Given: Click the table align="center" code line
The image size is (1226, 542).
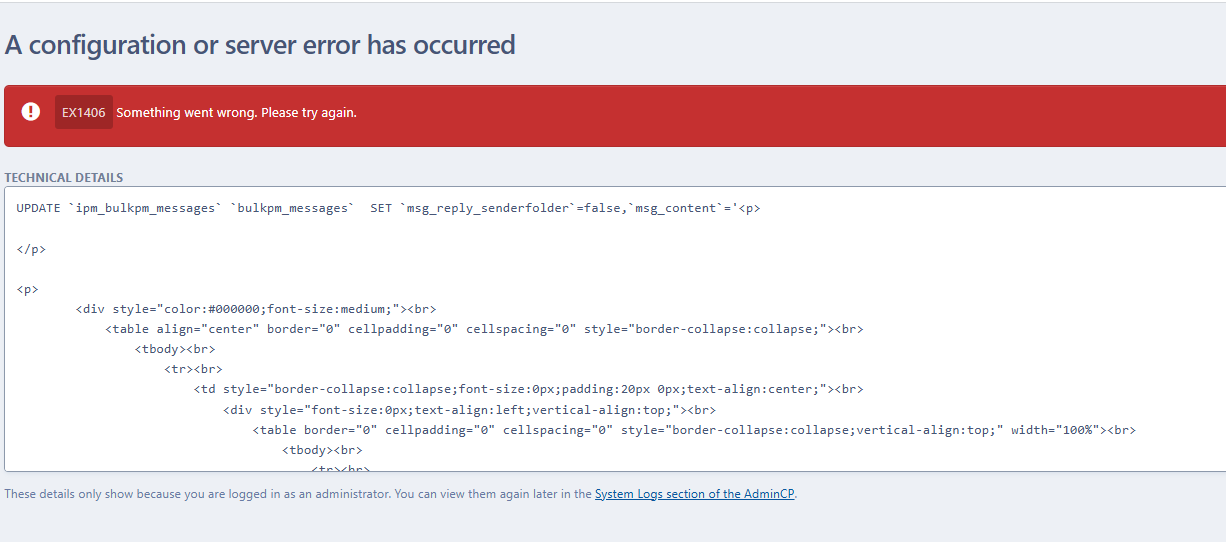Looking at the screenshot, I should pyautogui.click(x=484, y=329).
